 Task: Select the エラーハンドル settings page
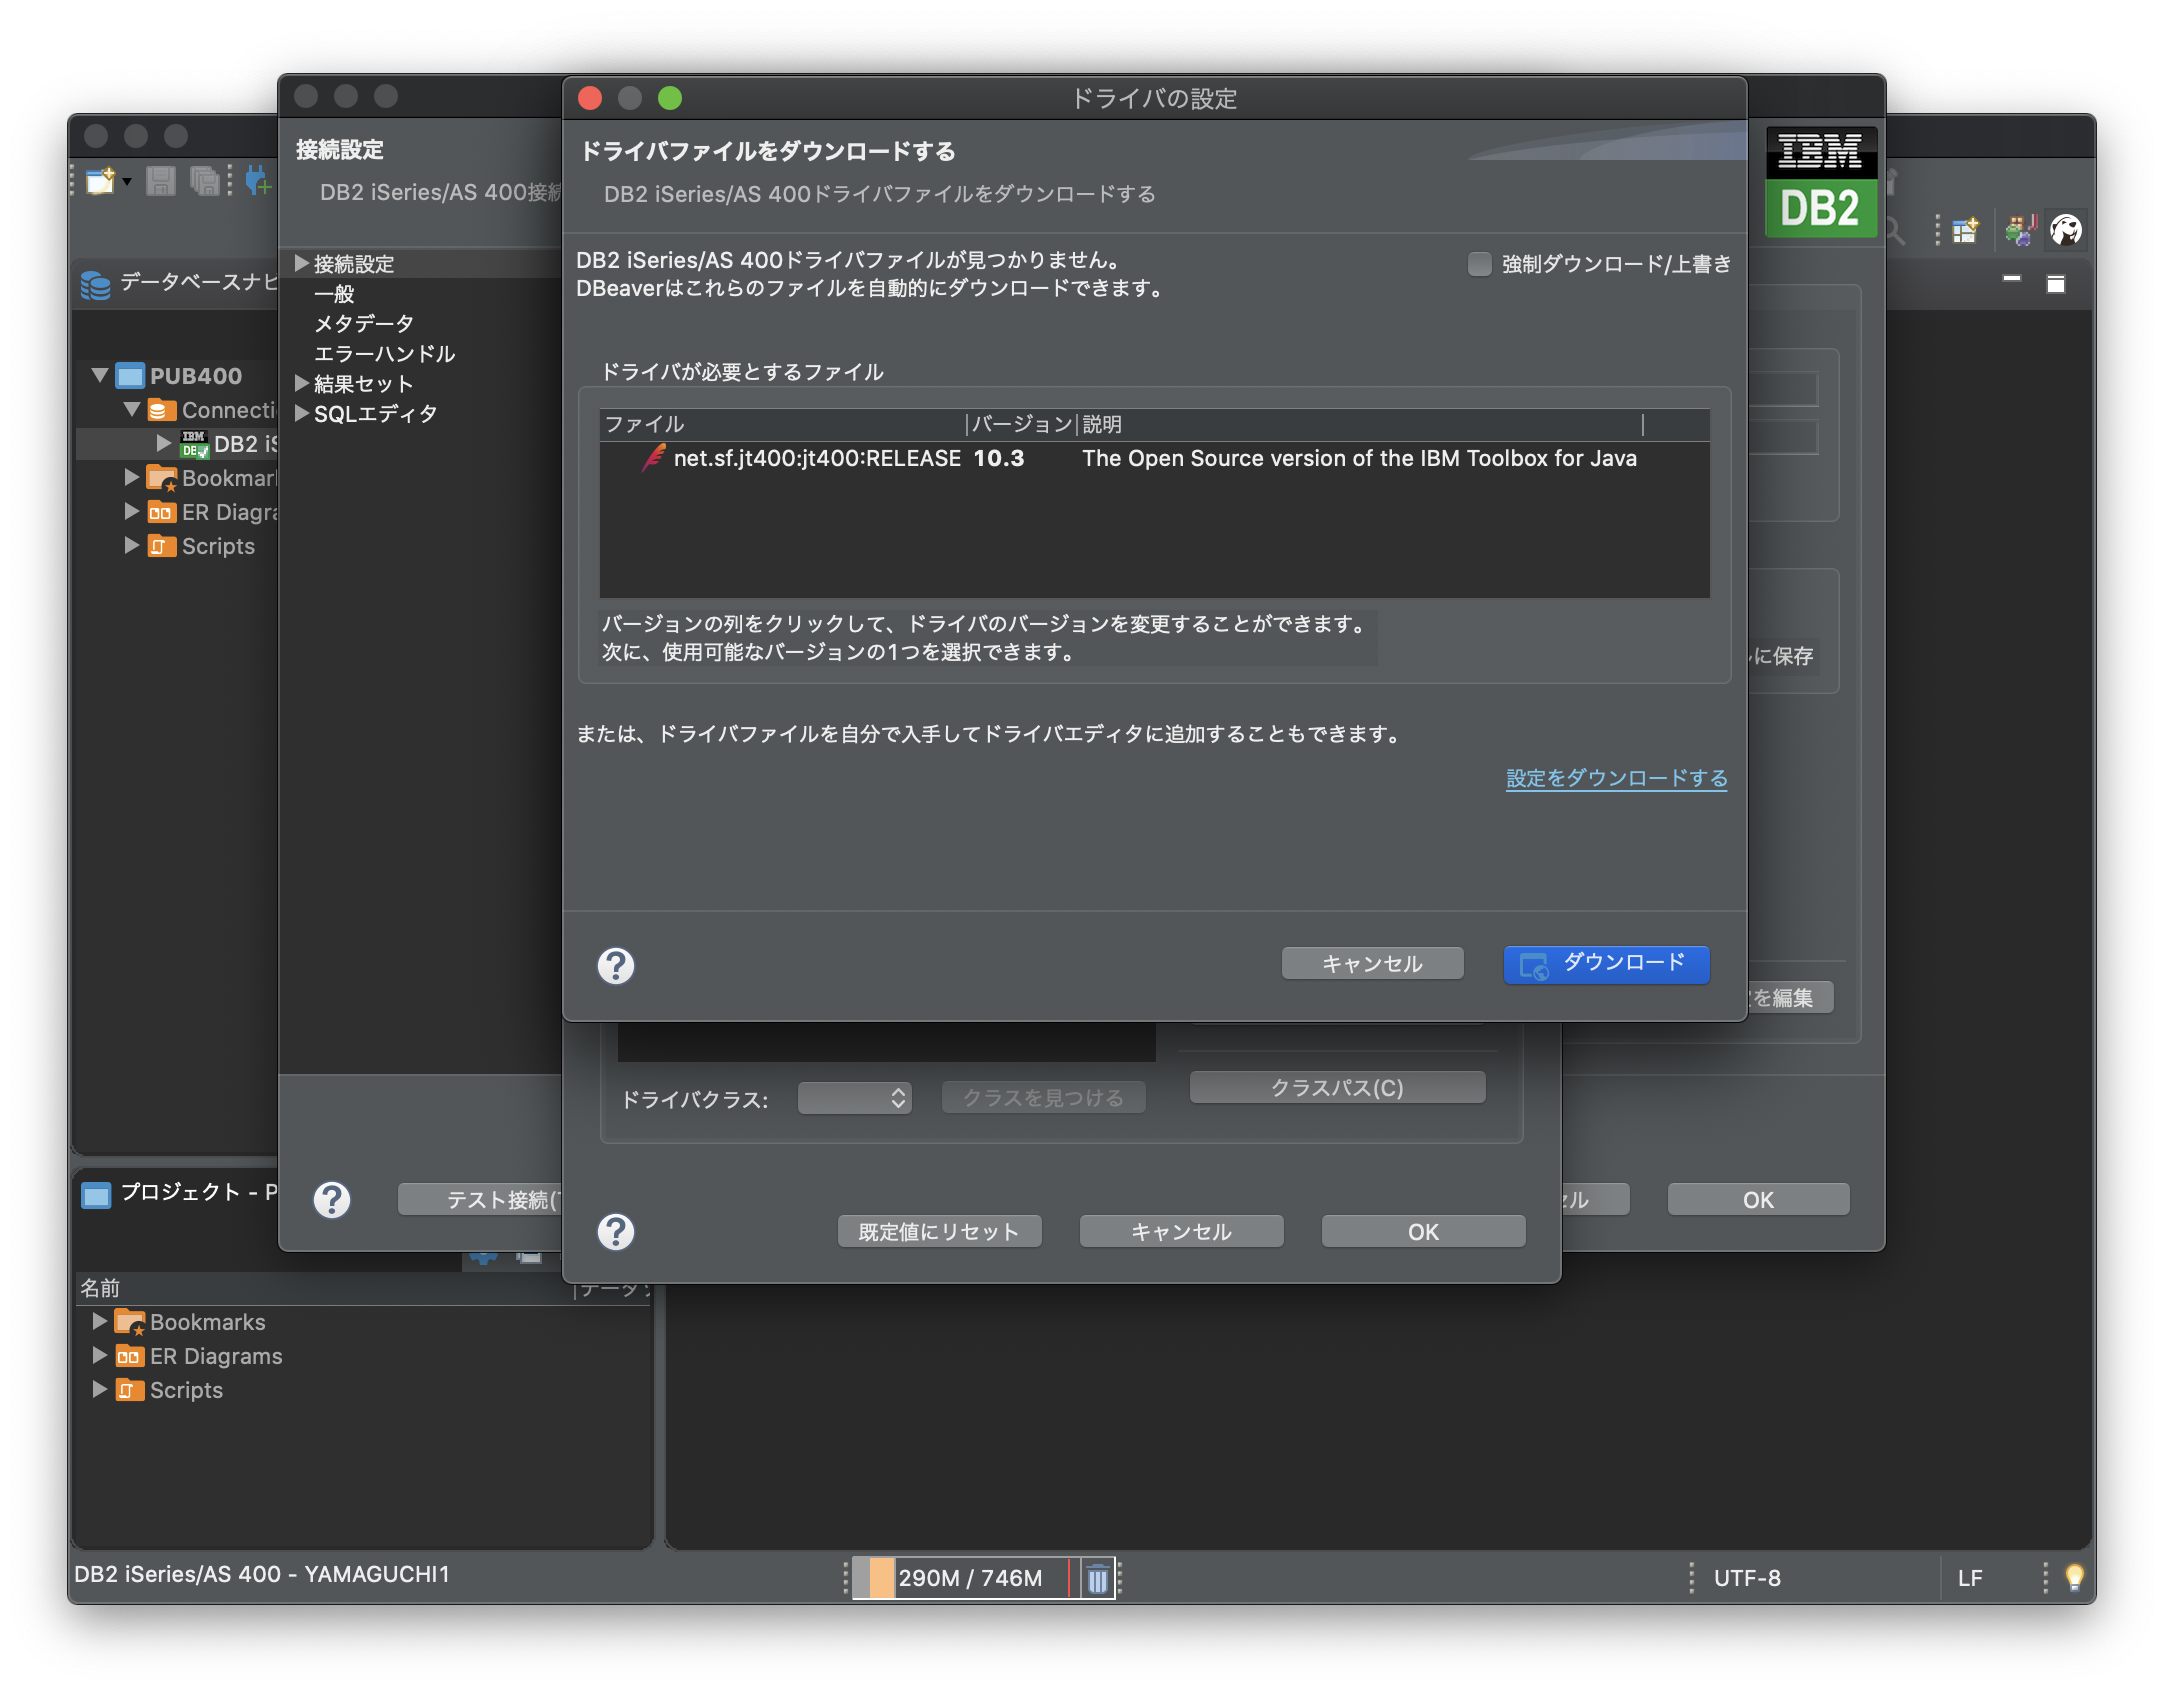pyautogui.click(x=384, y=353)
